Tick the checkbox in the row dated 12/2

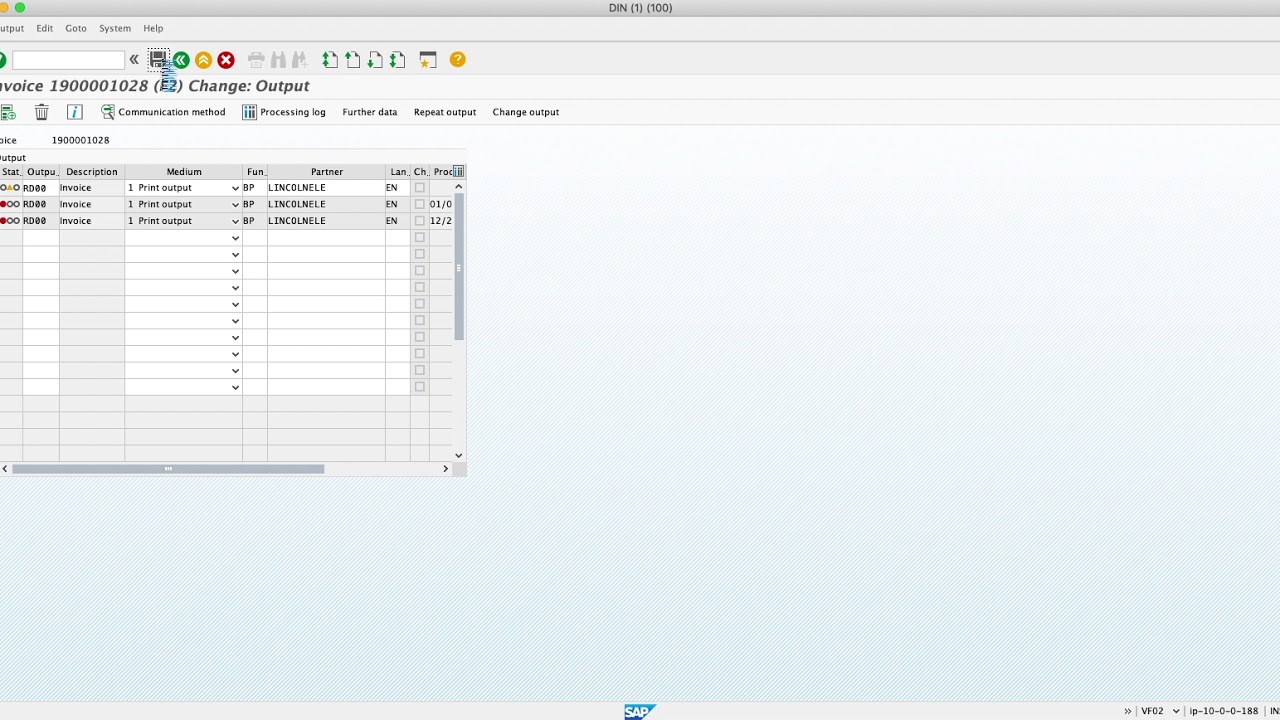click(x=420, y=221)
